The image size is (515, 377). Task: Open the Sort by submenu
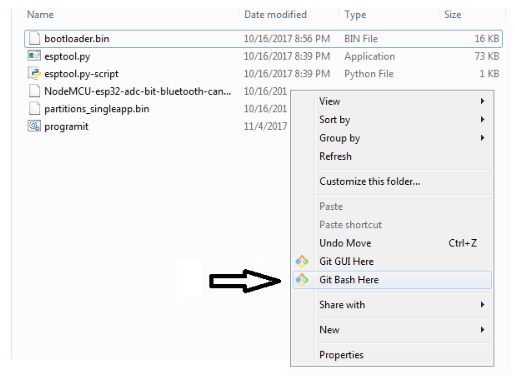(392, 119)
